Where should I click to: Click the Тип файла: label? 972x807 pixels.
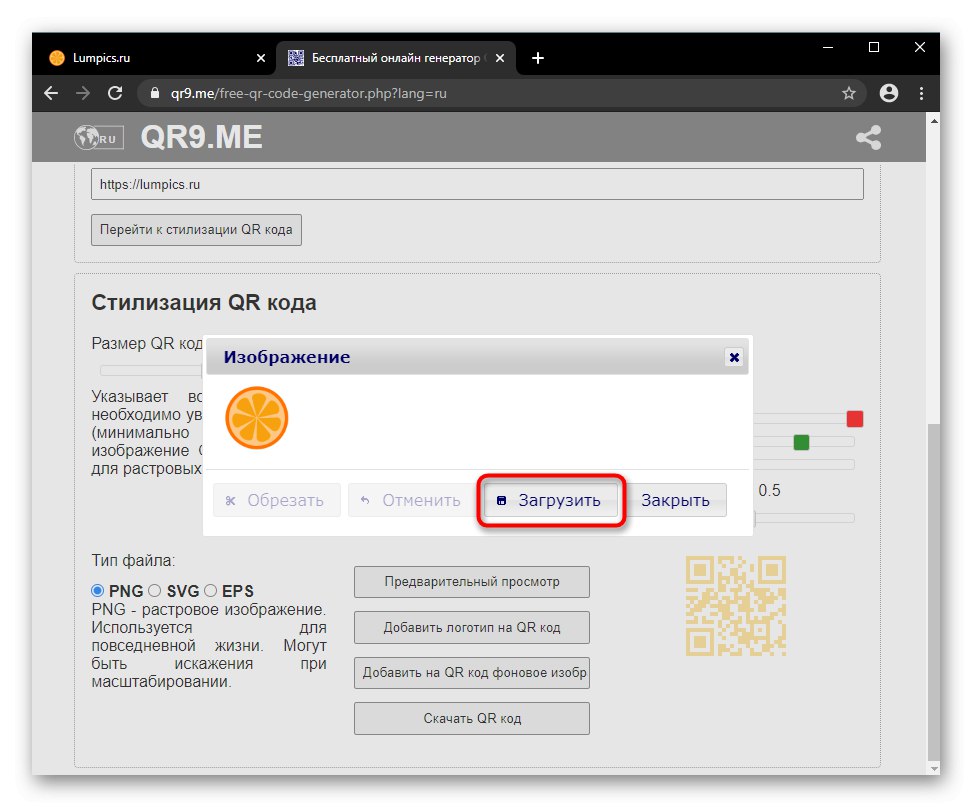[x=133, y=561]
